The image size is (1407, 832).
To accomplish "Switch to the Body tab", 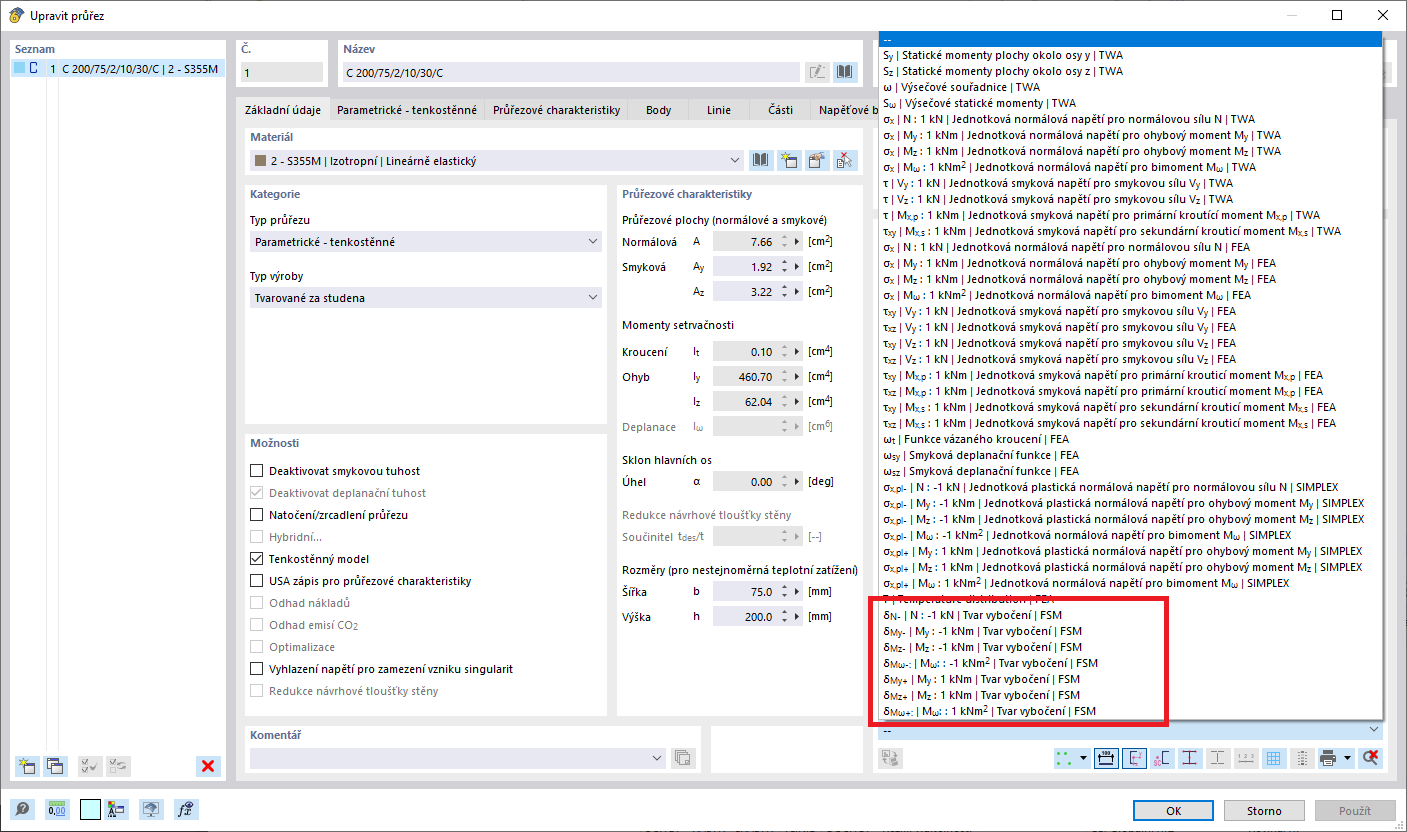I will point(659,110).
